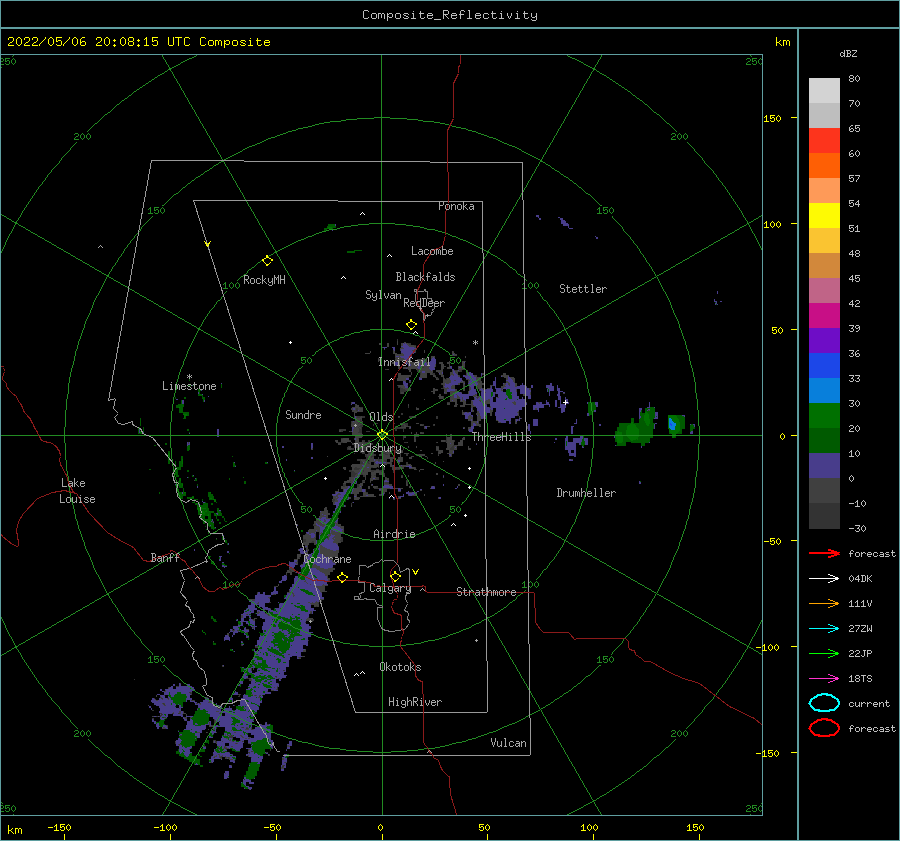Click the Stettler city label

click(583, 289)
